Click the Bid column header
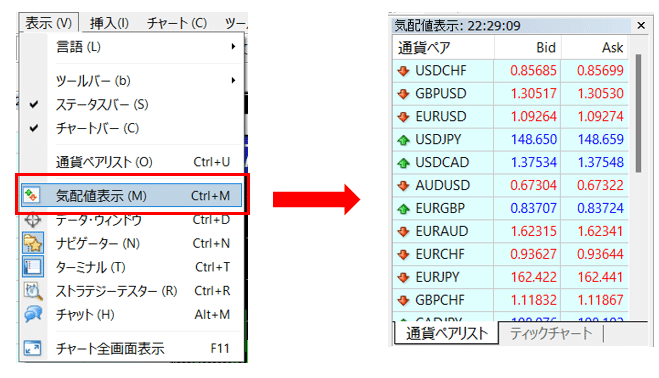659x378 pixels. 528,48
